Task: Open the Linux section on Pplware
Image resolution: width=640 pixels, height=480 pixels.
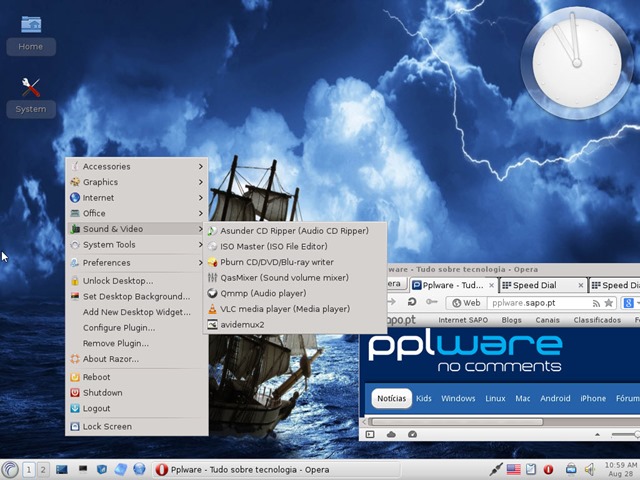Action: (x=495, y=398)
